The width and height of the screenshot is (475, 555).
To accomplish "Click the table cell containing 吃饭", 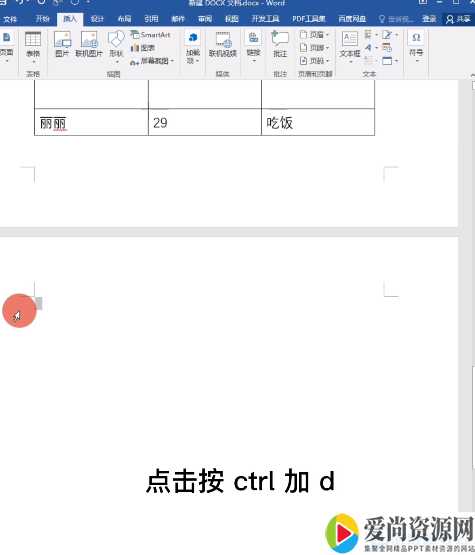I will pos(318,122).
